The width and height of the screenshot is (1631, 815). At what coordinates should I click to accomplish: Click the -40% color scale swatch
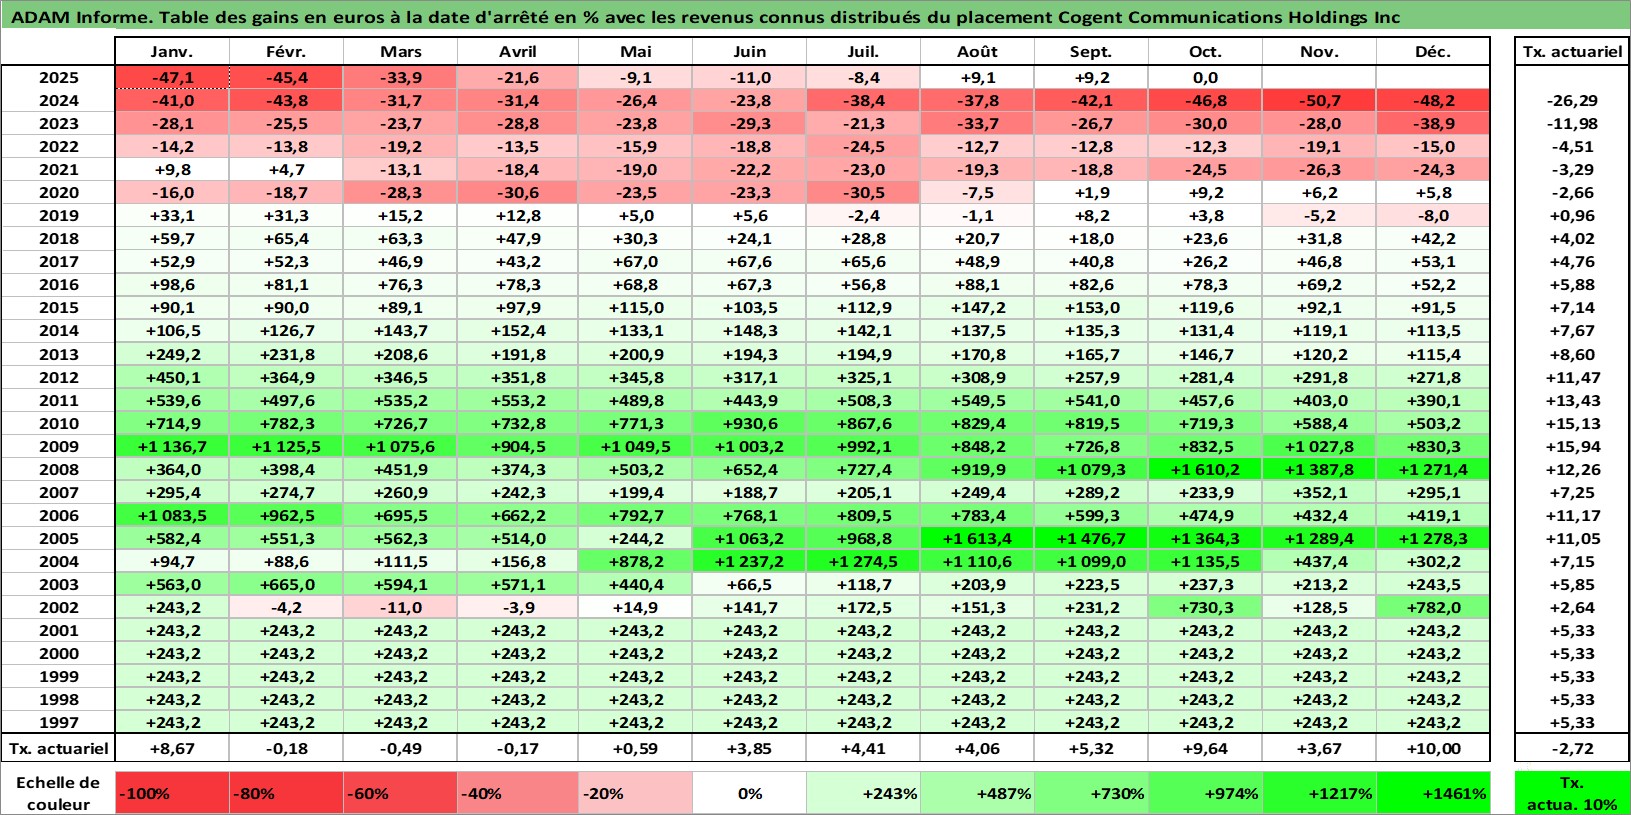click(x=518, y=793)
